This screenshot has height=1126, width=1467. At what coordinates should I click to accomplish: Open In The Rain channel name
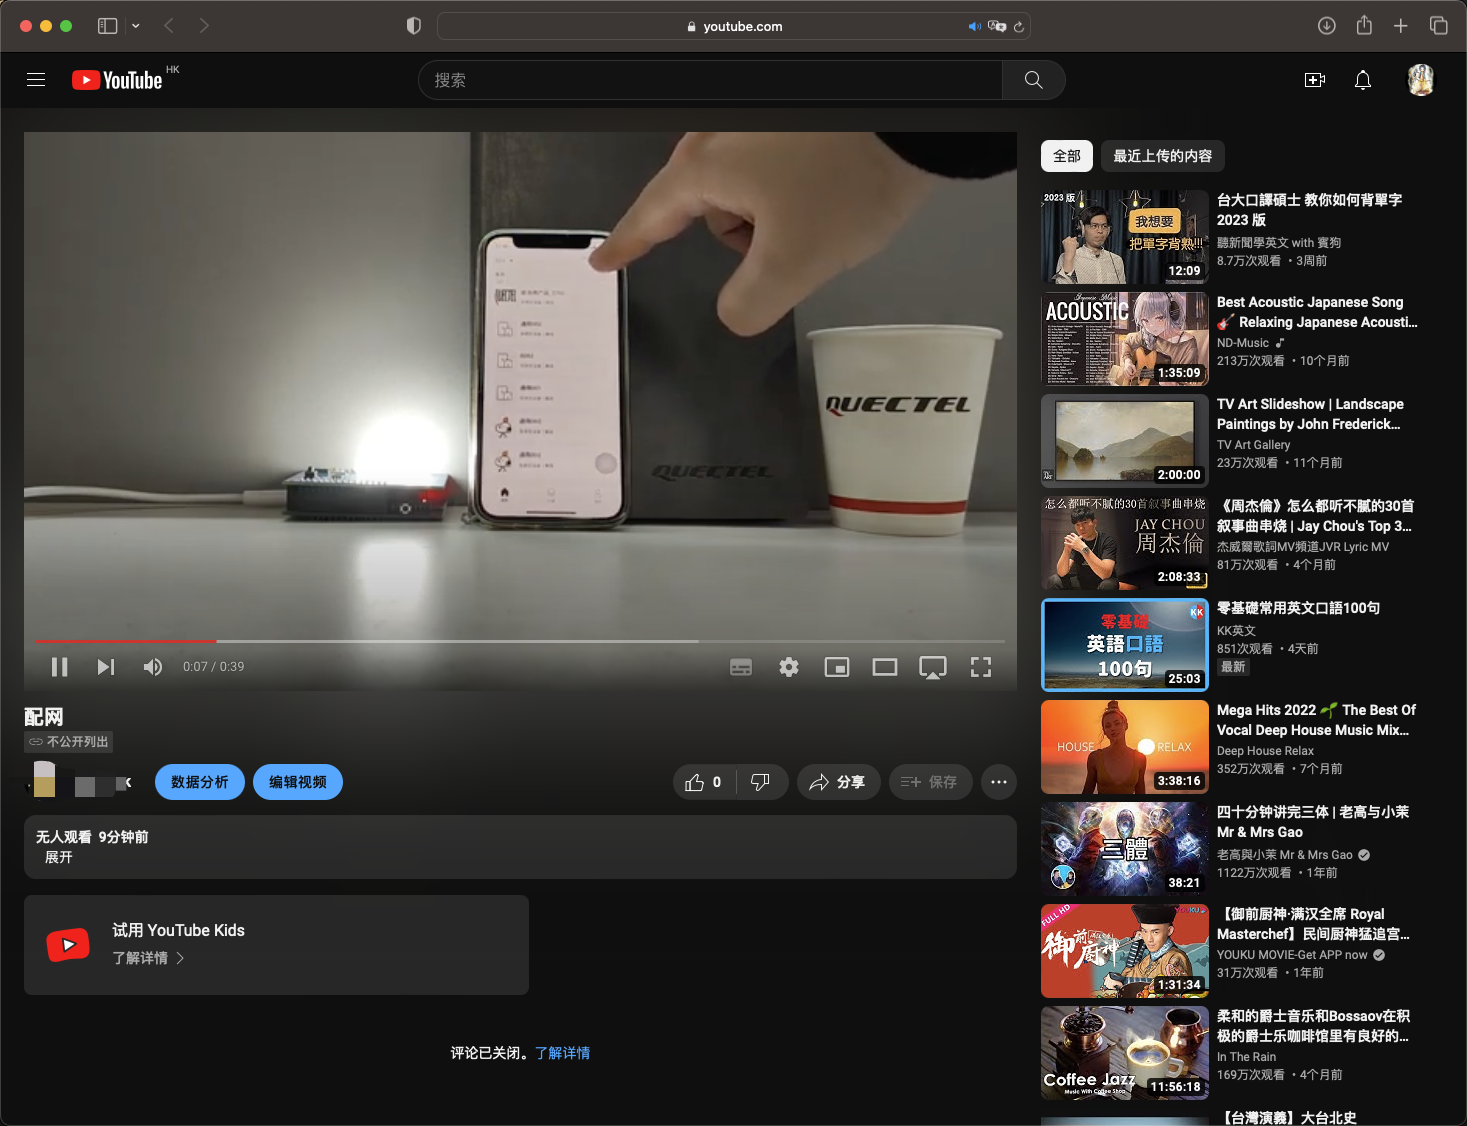(1247, 1057)
